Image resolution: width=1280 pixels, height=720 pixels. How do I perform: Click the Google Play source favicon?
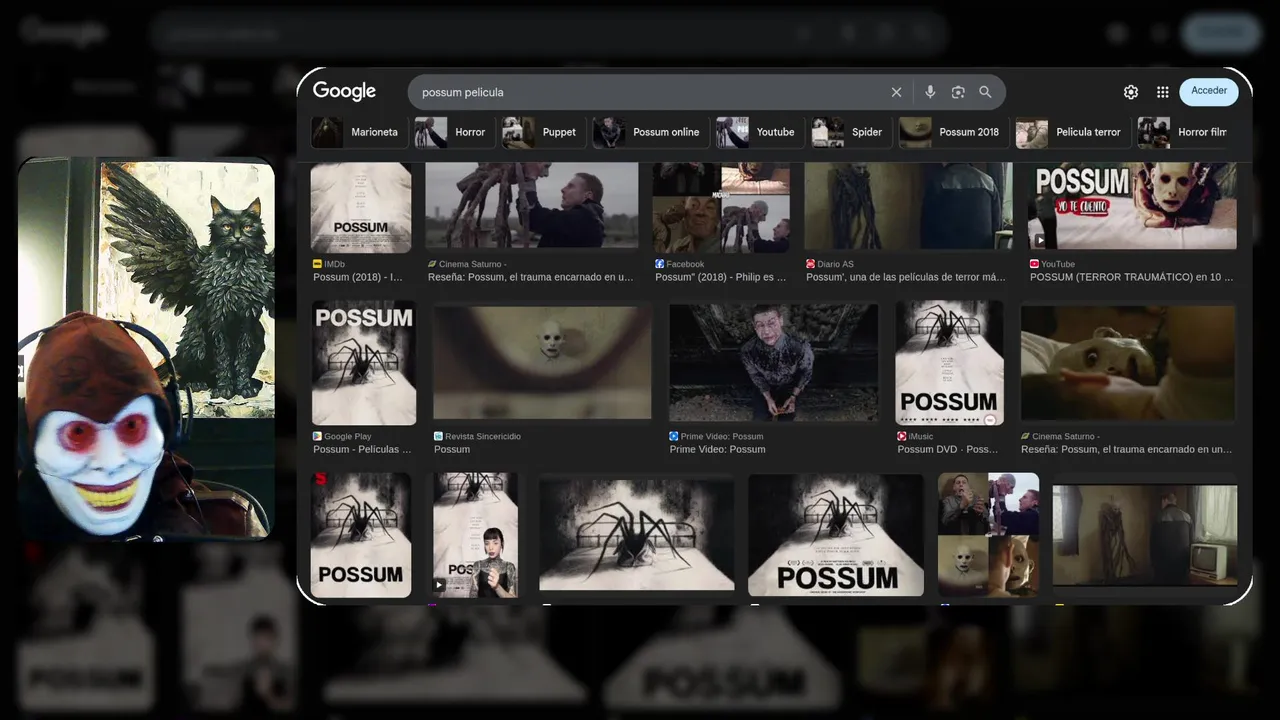(x=317, y=436)
